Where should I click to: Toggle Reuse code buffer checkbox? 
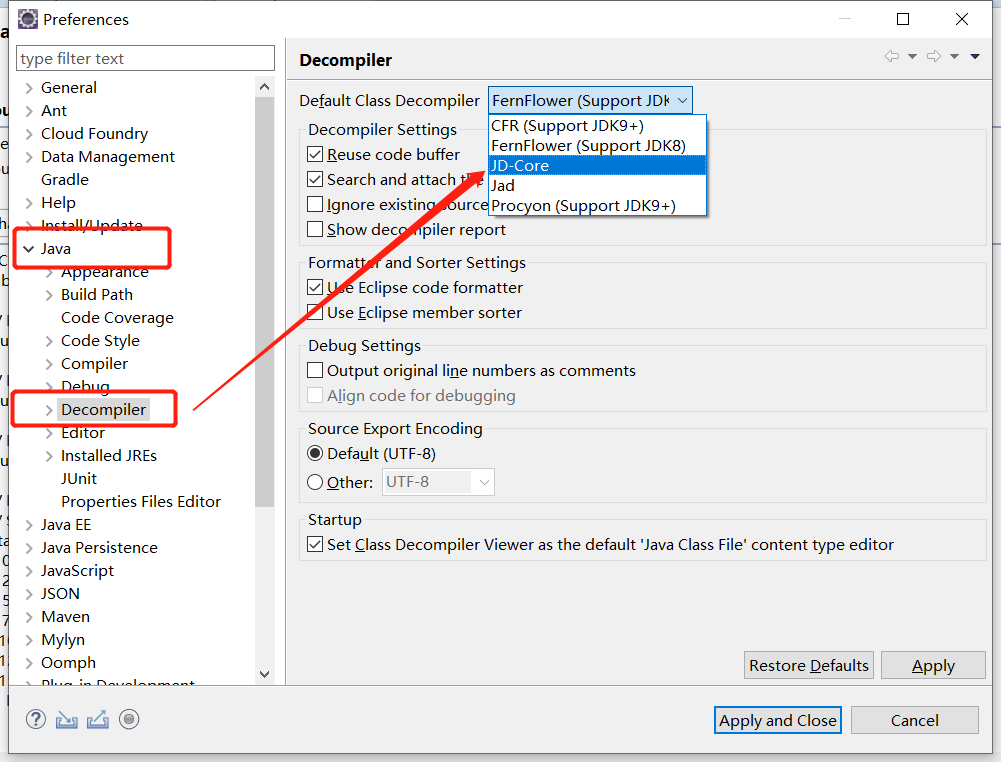coord(315,154)
